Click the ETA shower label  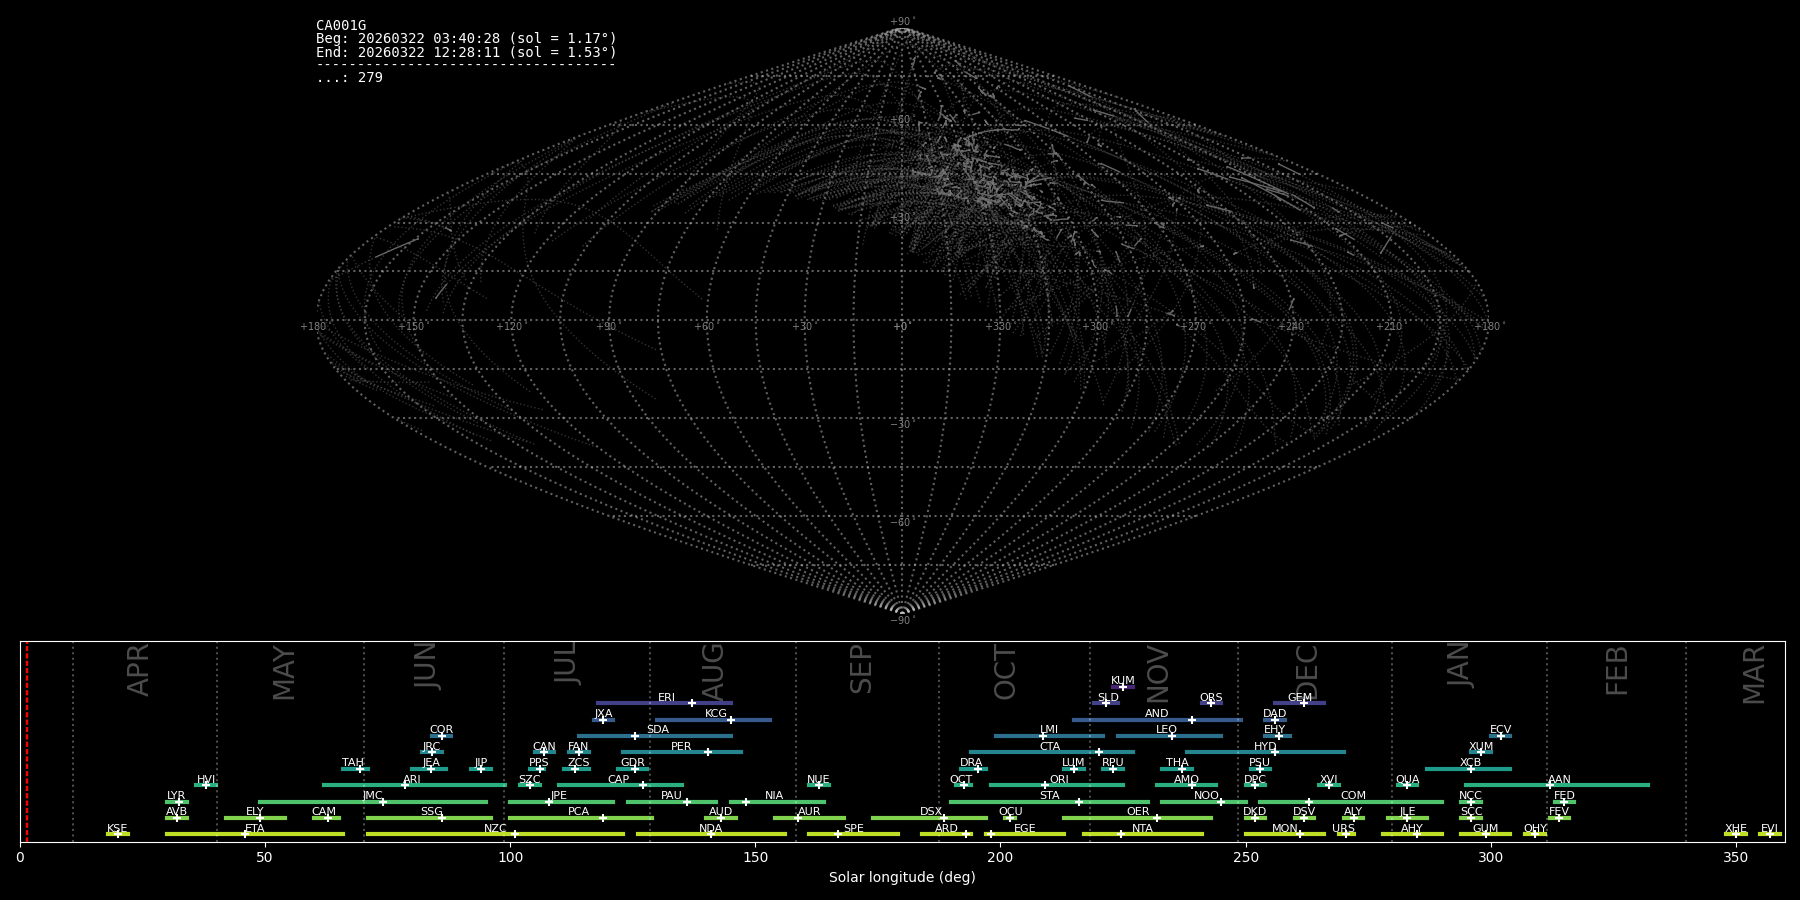255,829
